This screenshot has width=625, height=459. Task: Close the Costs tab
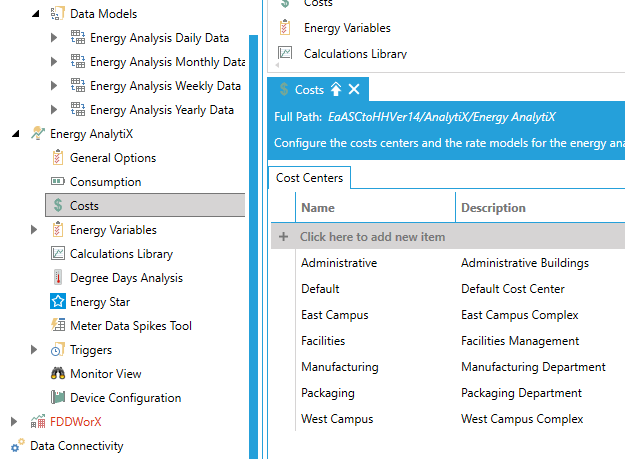coord(354,90)
